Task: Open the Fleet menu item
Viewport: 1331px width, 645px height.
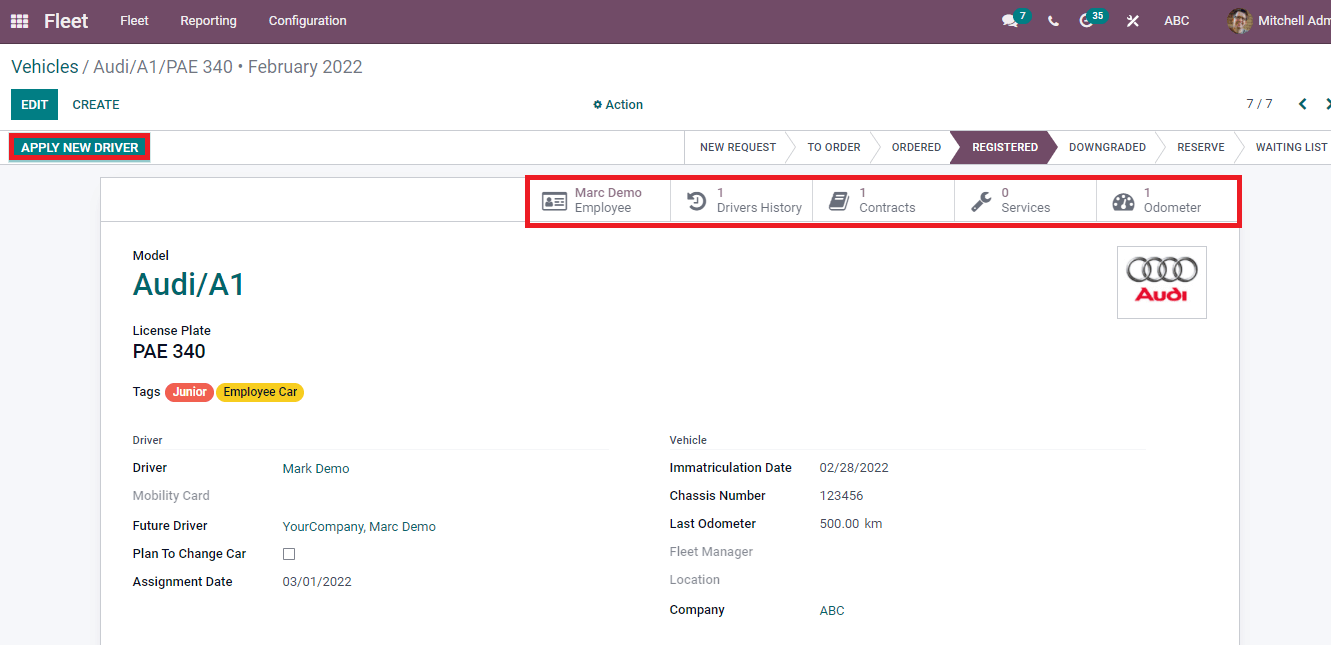Action: click(134, 21)
